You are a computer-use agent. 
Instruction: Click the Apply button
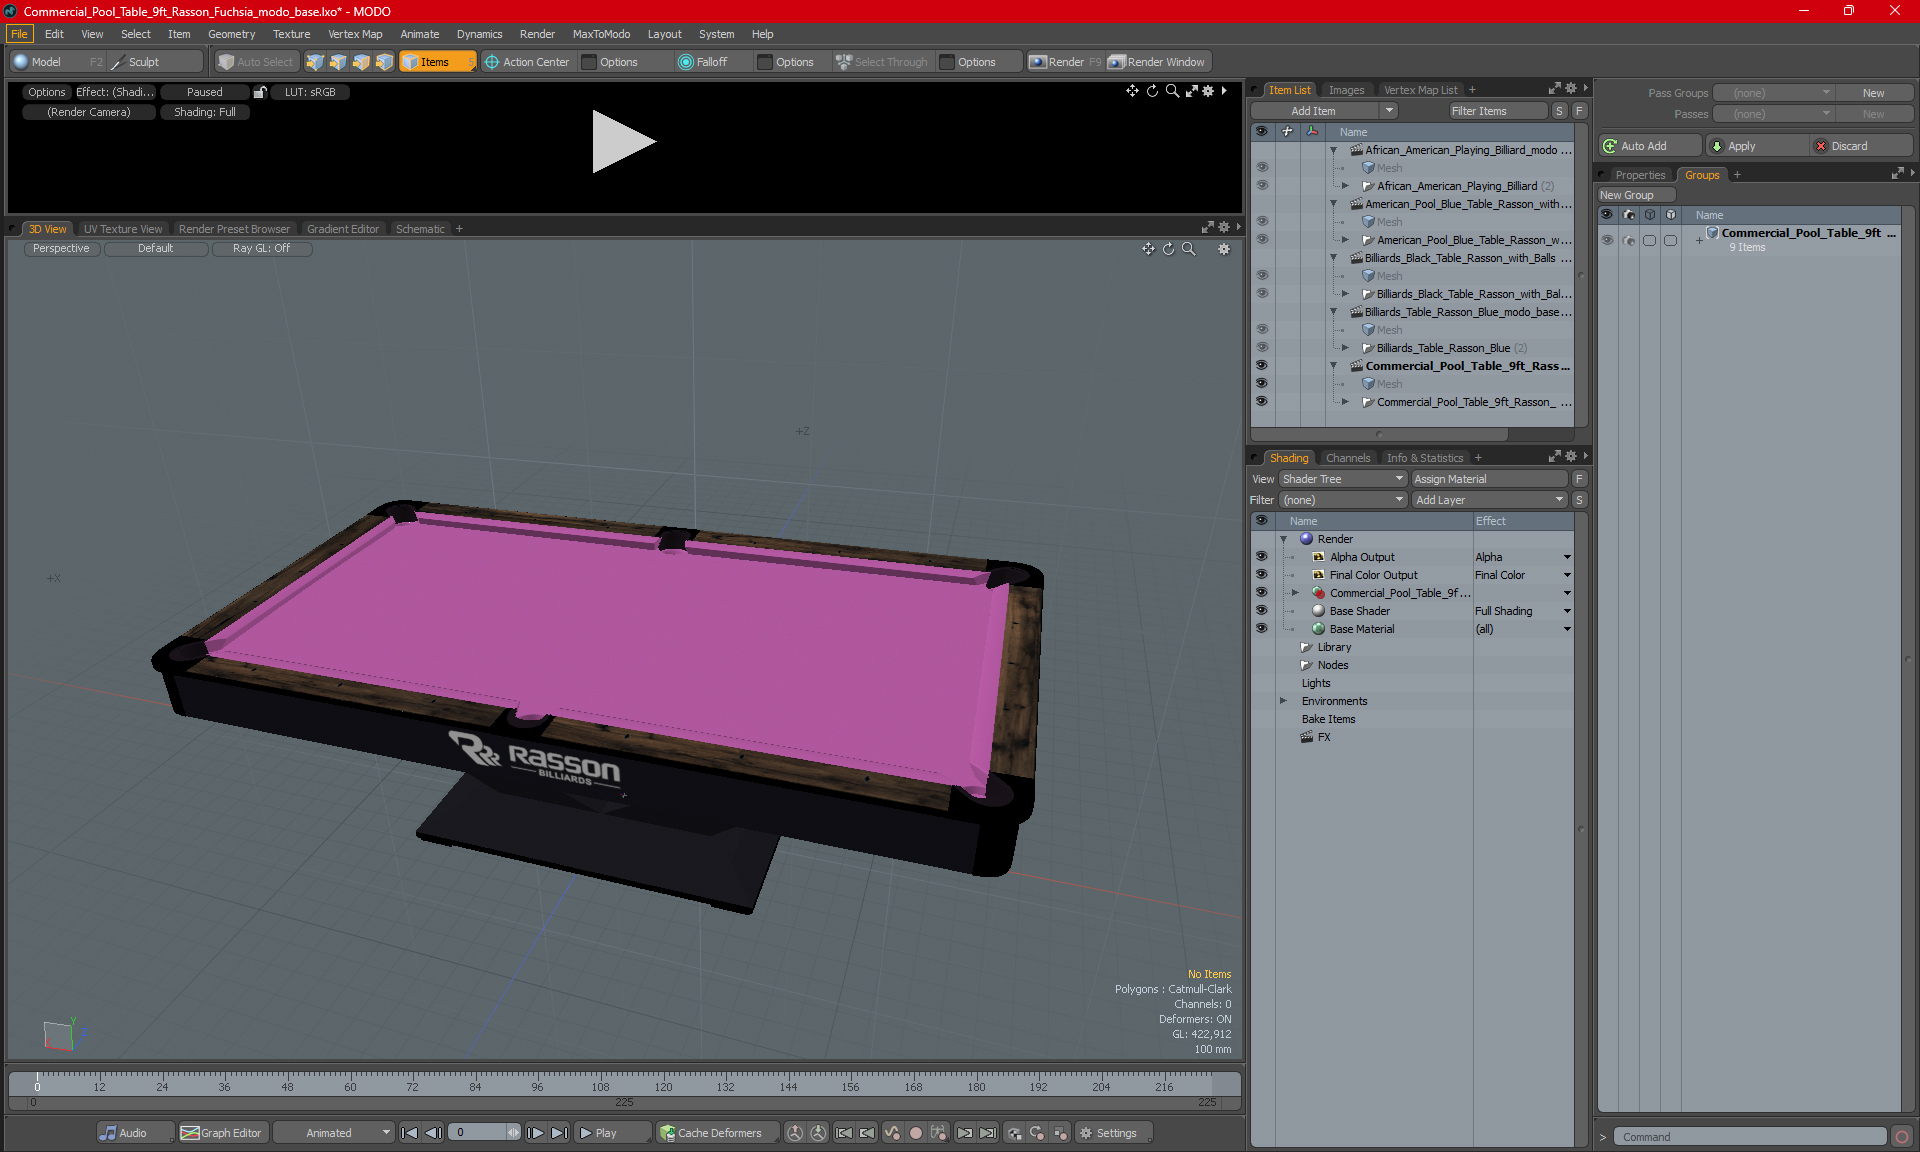click(x=1757, y=146)
